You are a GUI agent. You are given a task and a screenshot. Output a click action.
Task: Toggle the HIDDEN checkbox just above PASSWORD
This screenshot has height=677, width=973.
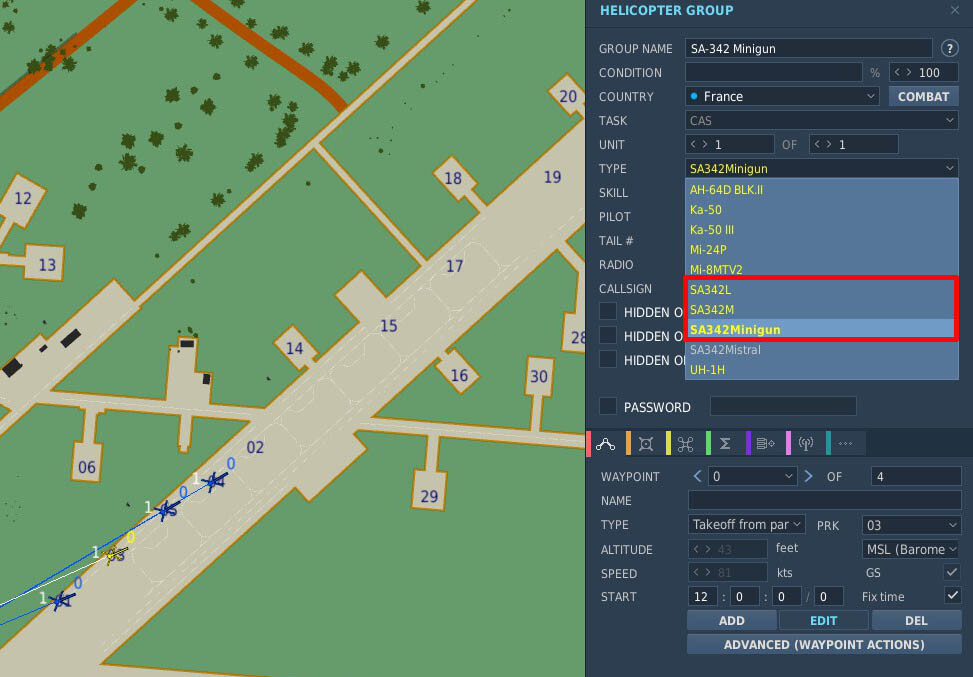click(x=608, y=360)
